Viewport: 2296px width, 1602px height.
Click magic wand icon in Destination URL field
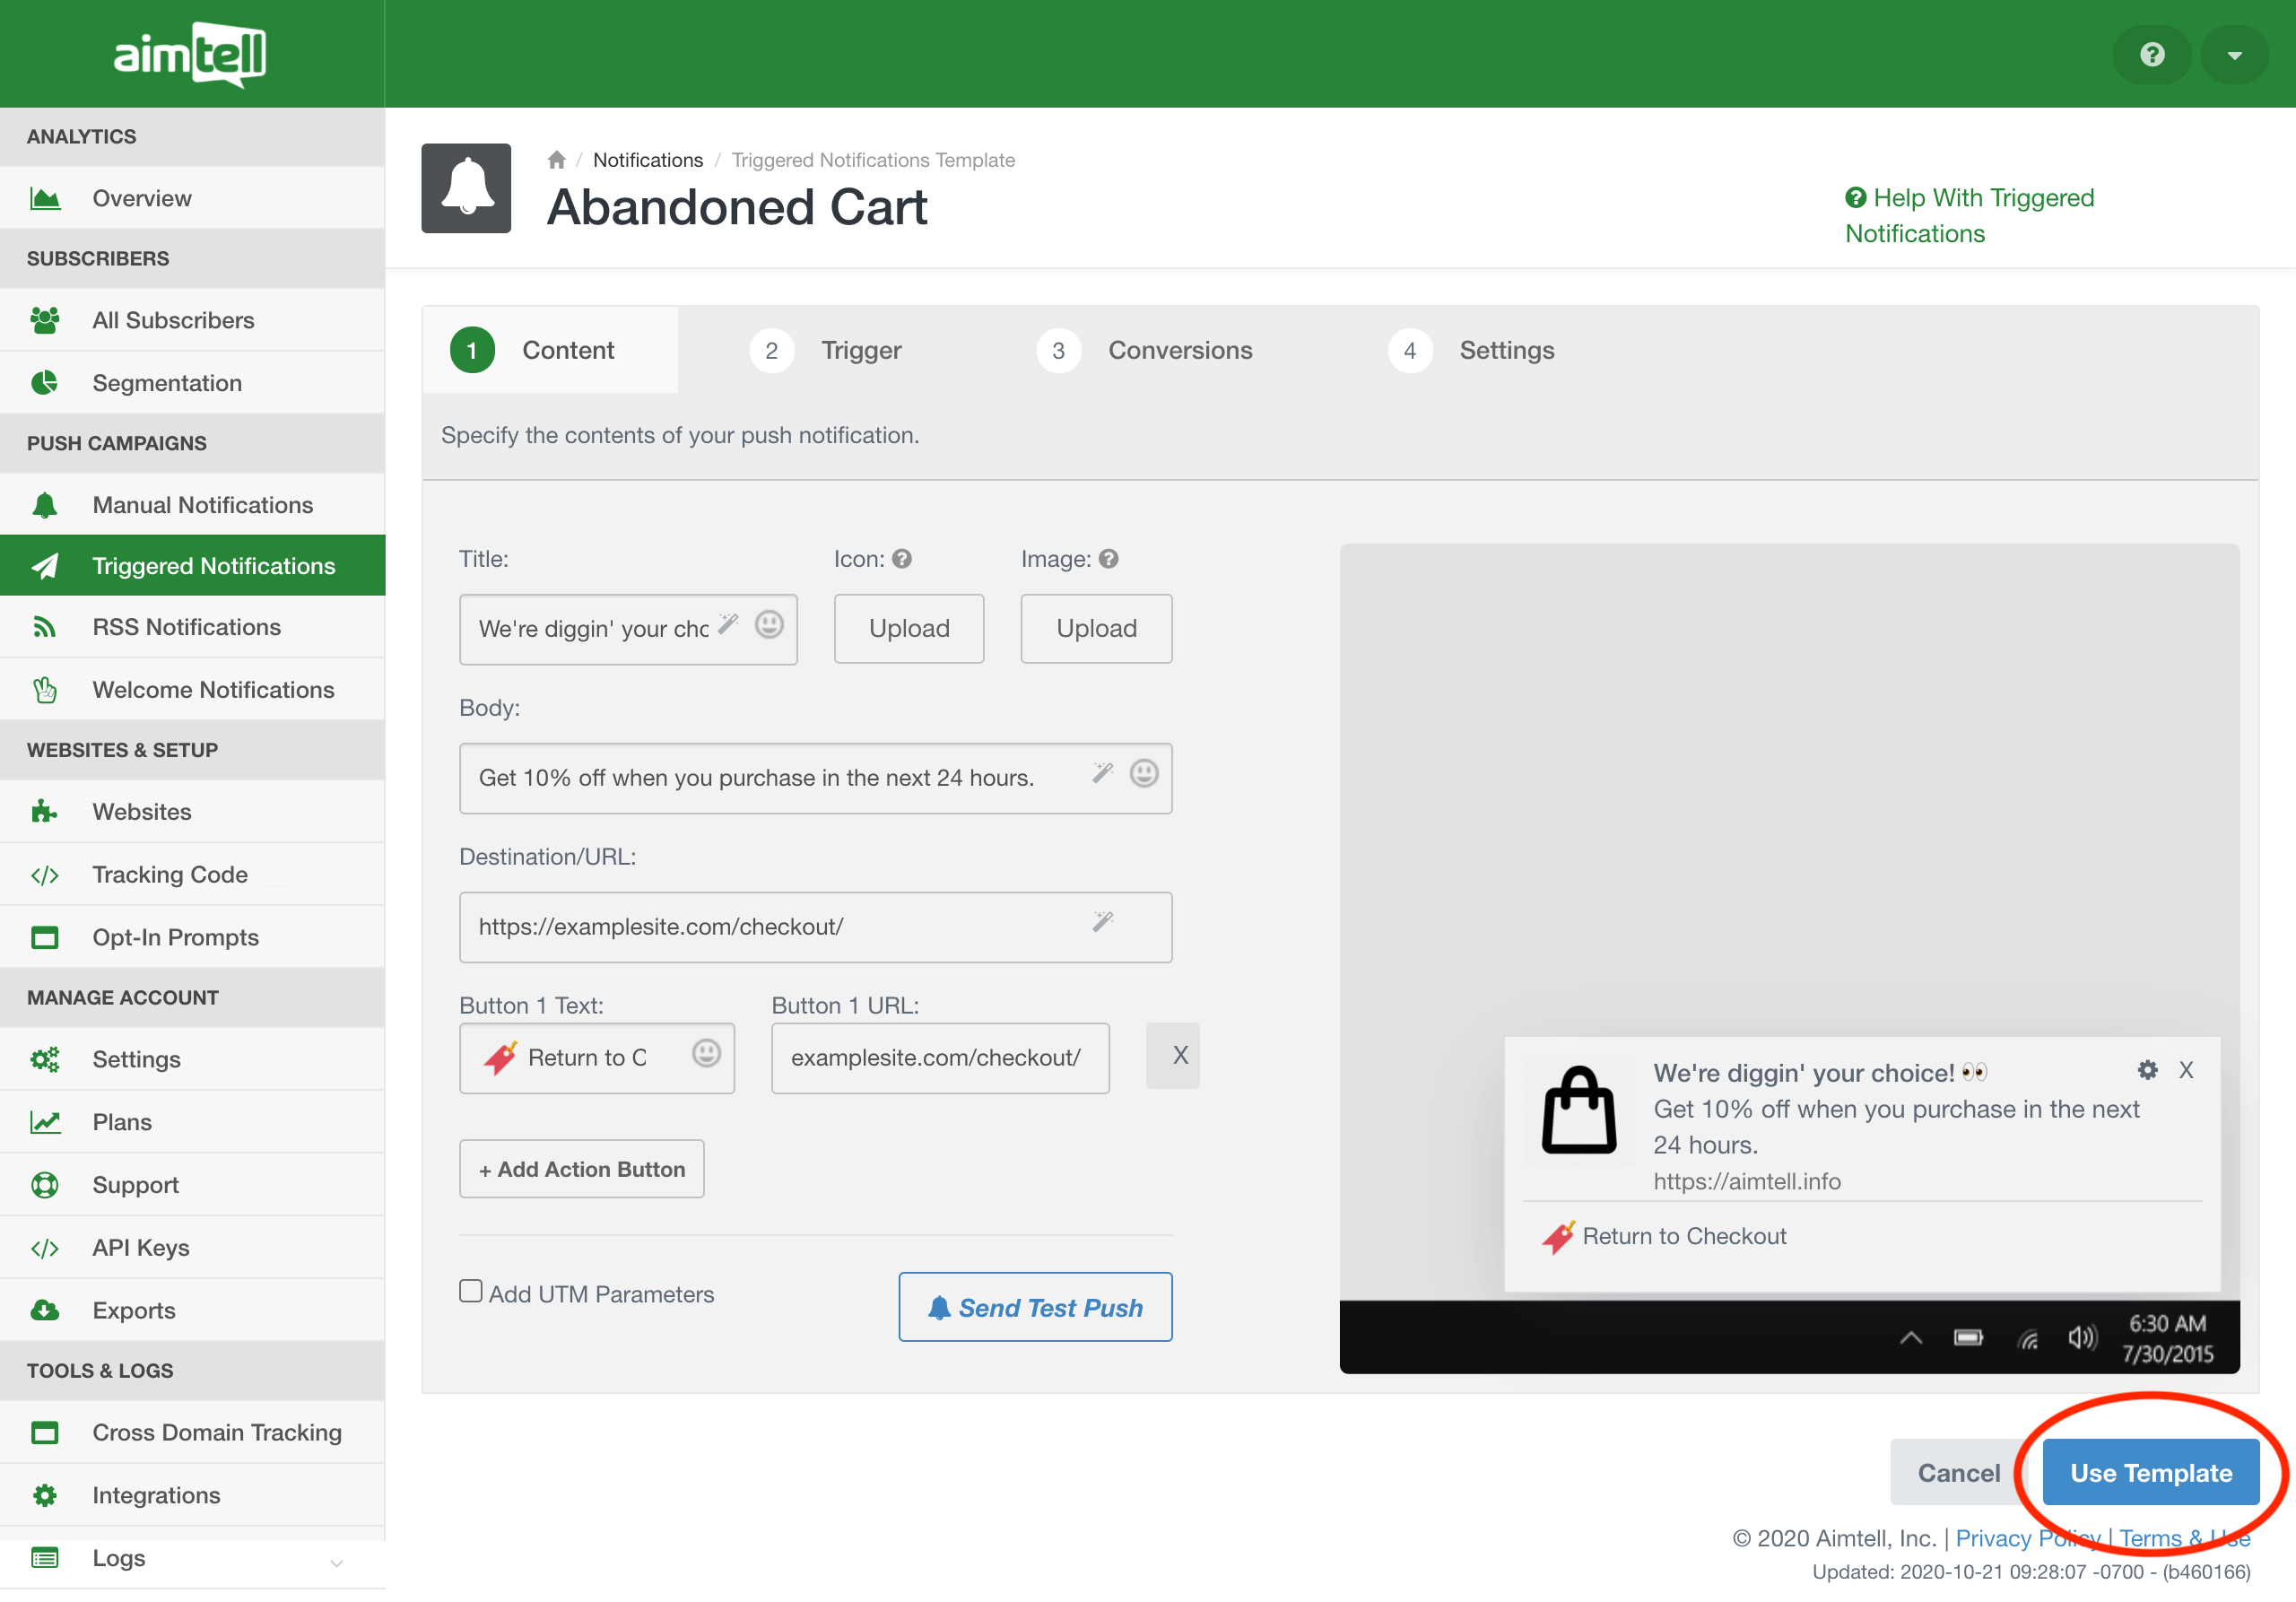click(1102, 922)
